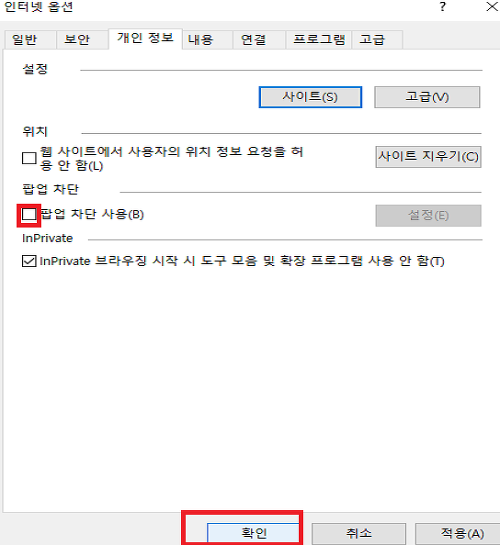Click the help question mark icon

tap(442, 6)
